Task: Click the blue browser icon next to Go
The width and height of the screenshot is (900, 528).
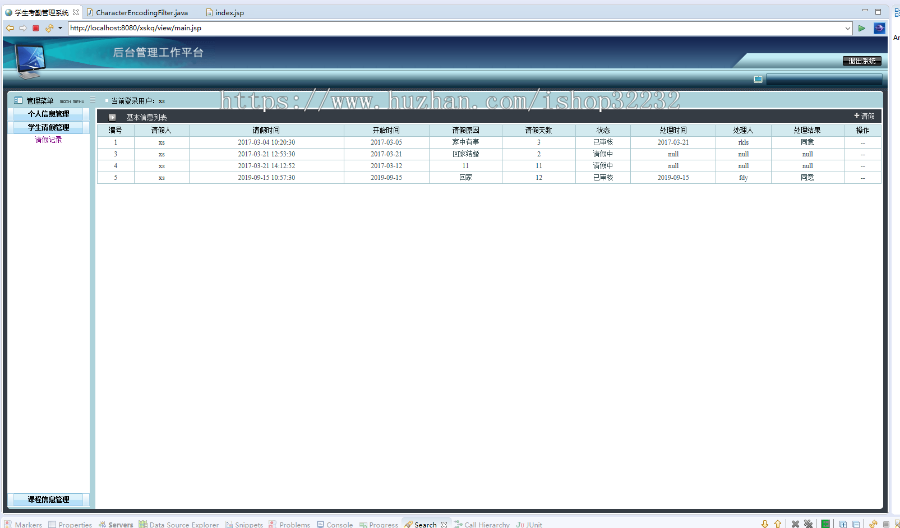Action: pyautogui.click(x=879, y=28)
